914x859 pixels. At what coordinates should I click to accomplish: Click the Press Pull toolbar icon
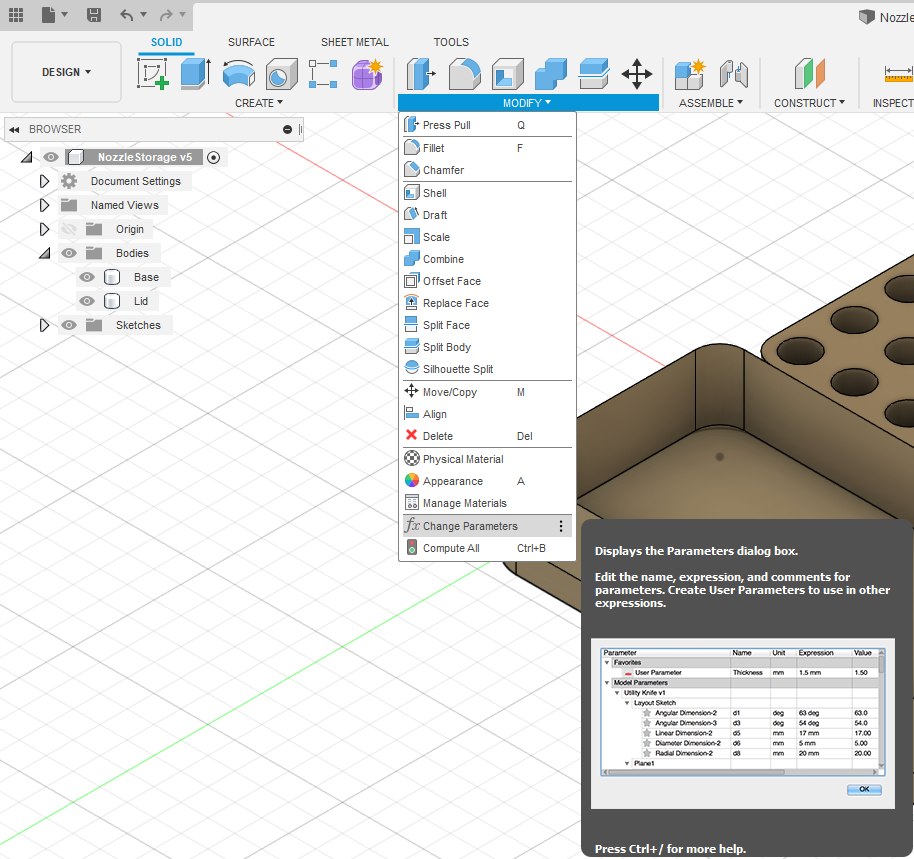421,74
